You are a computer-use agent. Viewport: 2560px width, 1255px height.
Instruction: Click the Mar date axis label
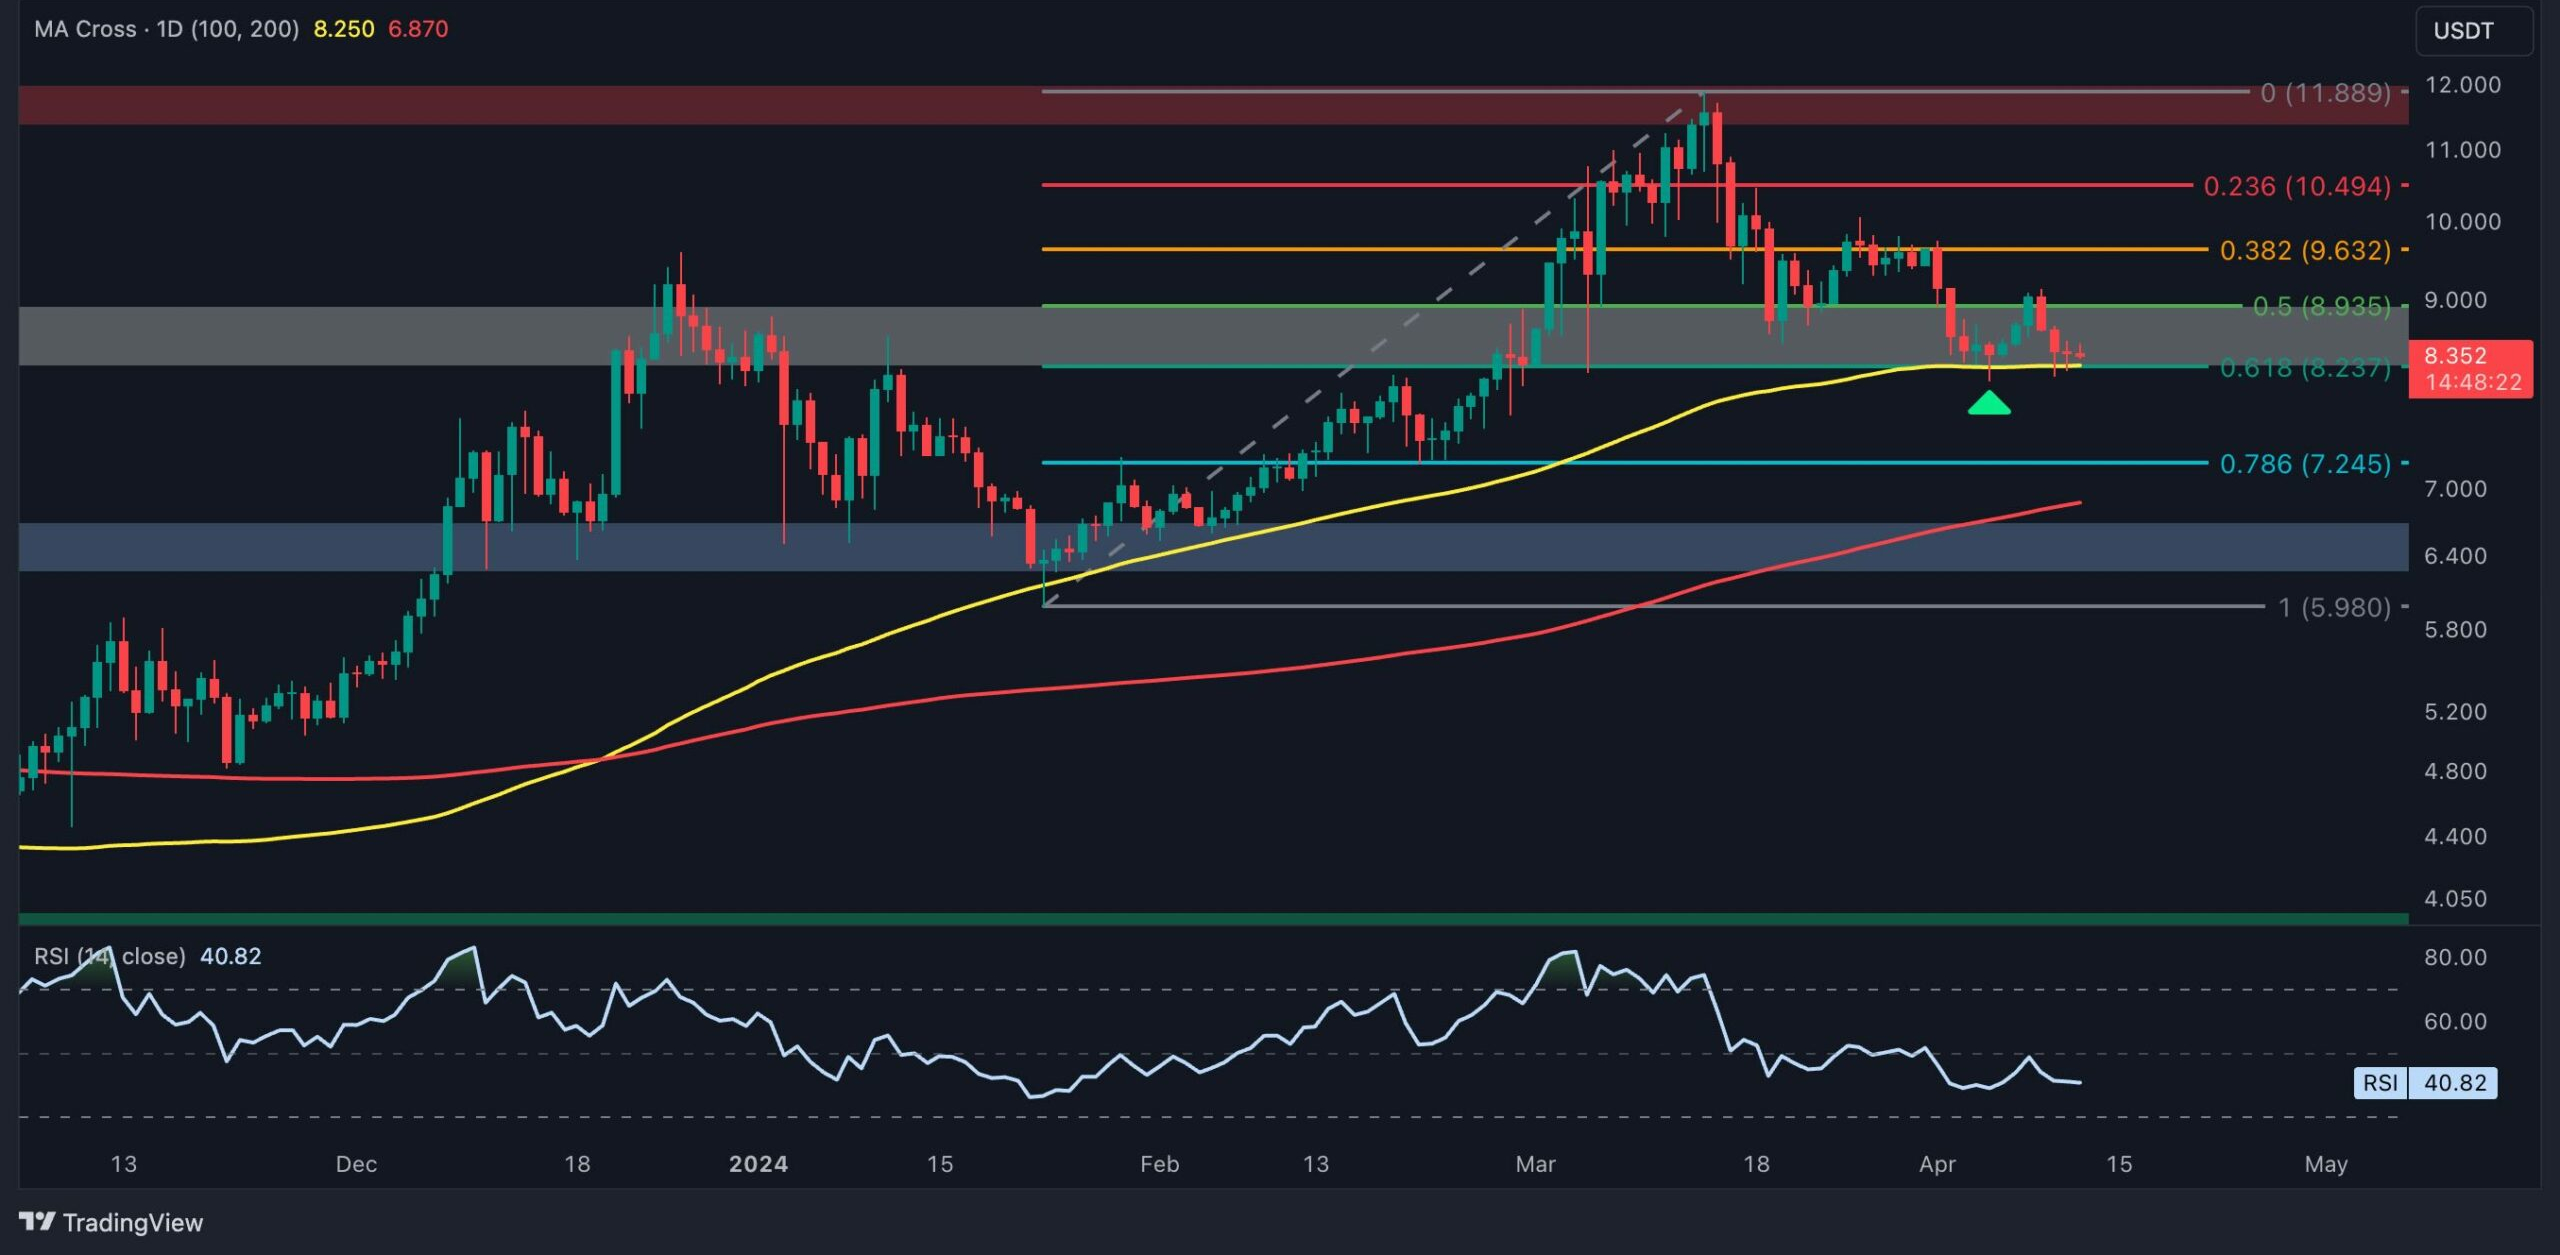pyautogui.click(x=1535, y=1164)
